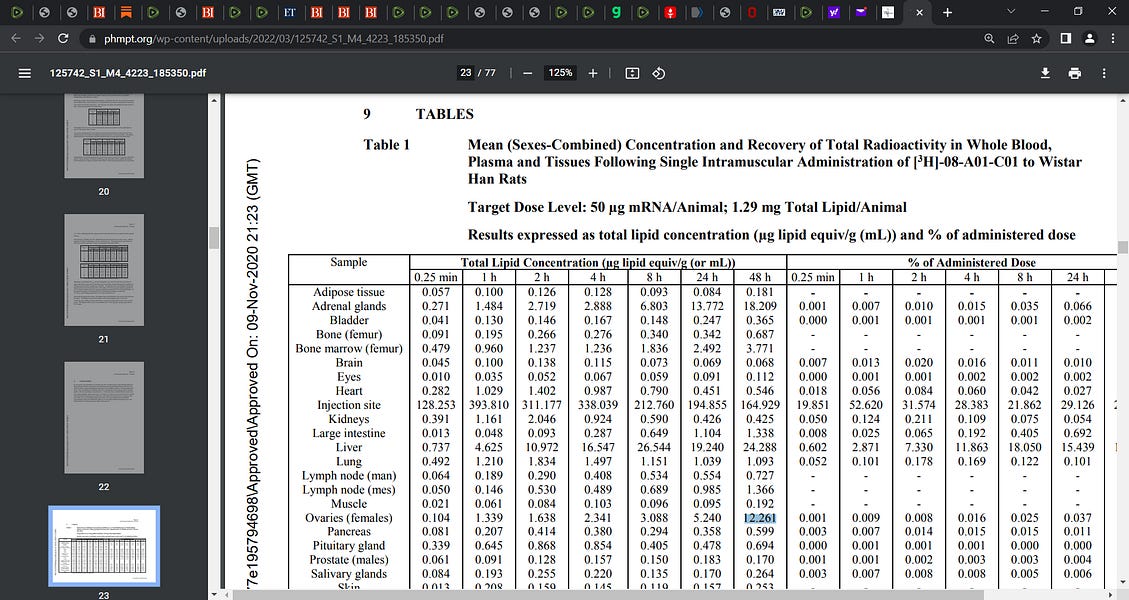This screenshot has width=1129, height=600.
Task: Reload the current page
Action: coord(62,38)
